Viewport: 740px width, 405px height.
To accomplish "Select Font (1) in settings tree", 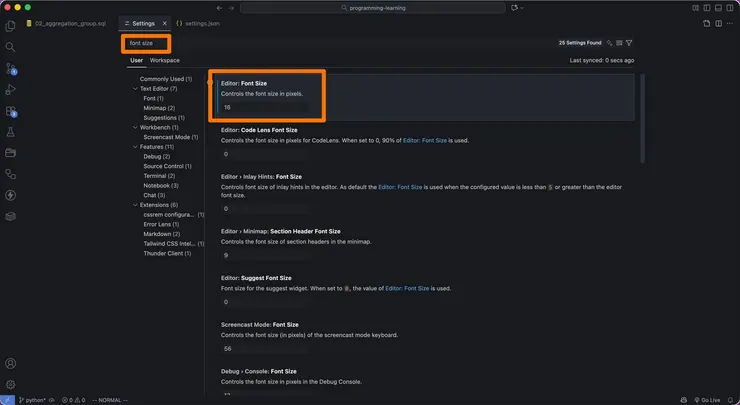I will (x=153, y=99).
